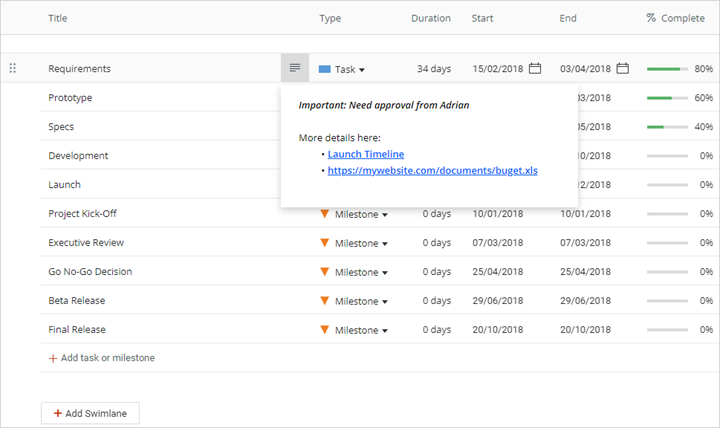The image size is (720, 428).
Task: Click the Title column header
Action: (x=60, y=18)
